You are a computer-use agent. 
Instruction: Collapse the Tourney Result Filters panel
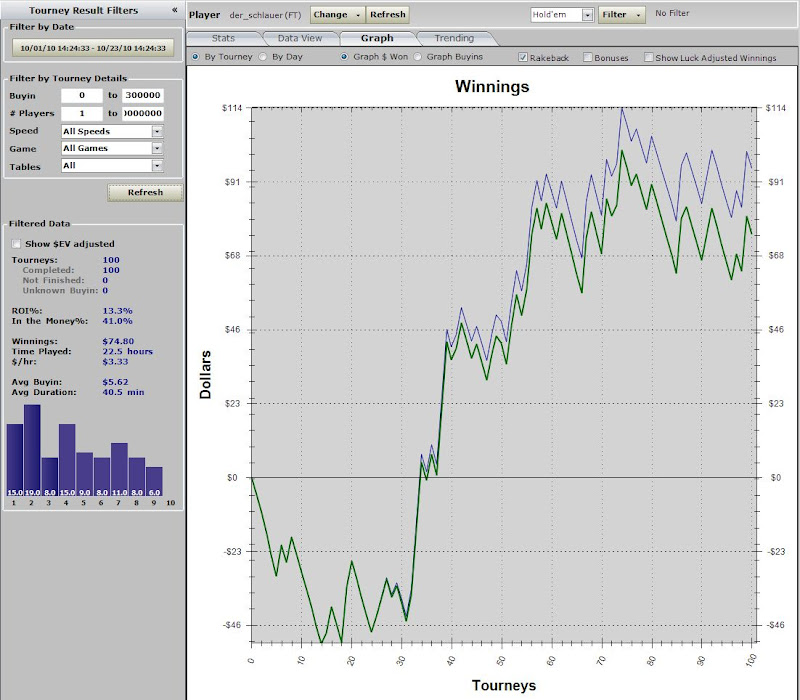[175, 10]
